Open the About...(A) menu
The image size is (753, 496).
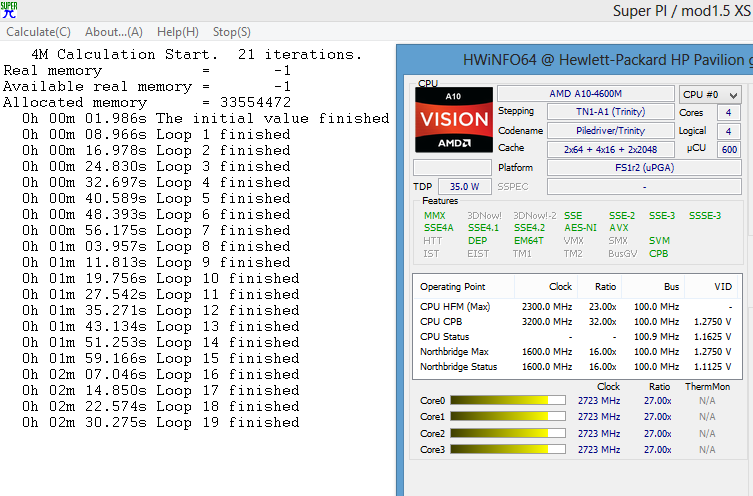pos(114,32)
